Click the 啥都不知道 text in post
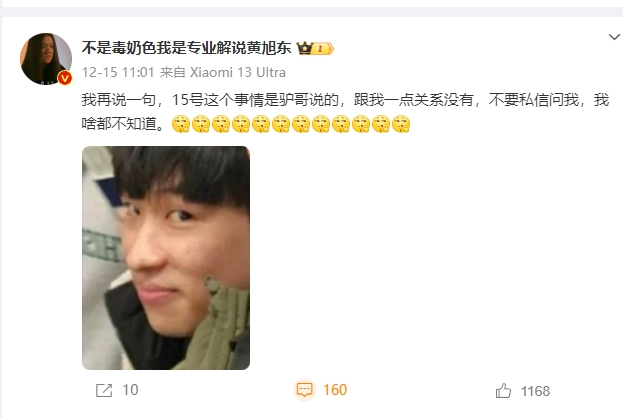Image resolution: width=623 pixels, height=418 pixels. (x=119, y=124)
